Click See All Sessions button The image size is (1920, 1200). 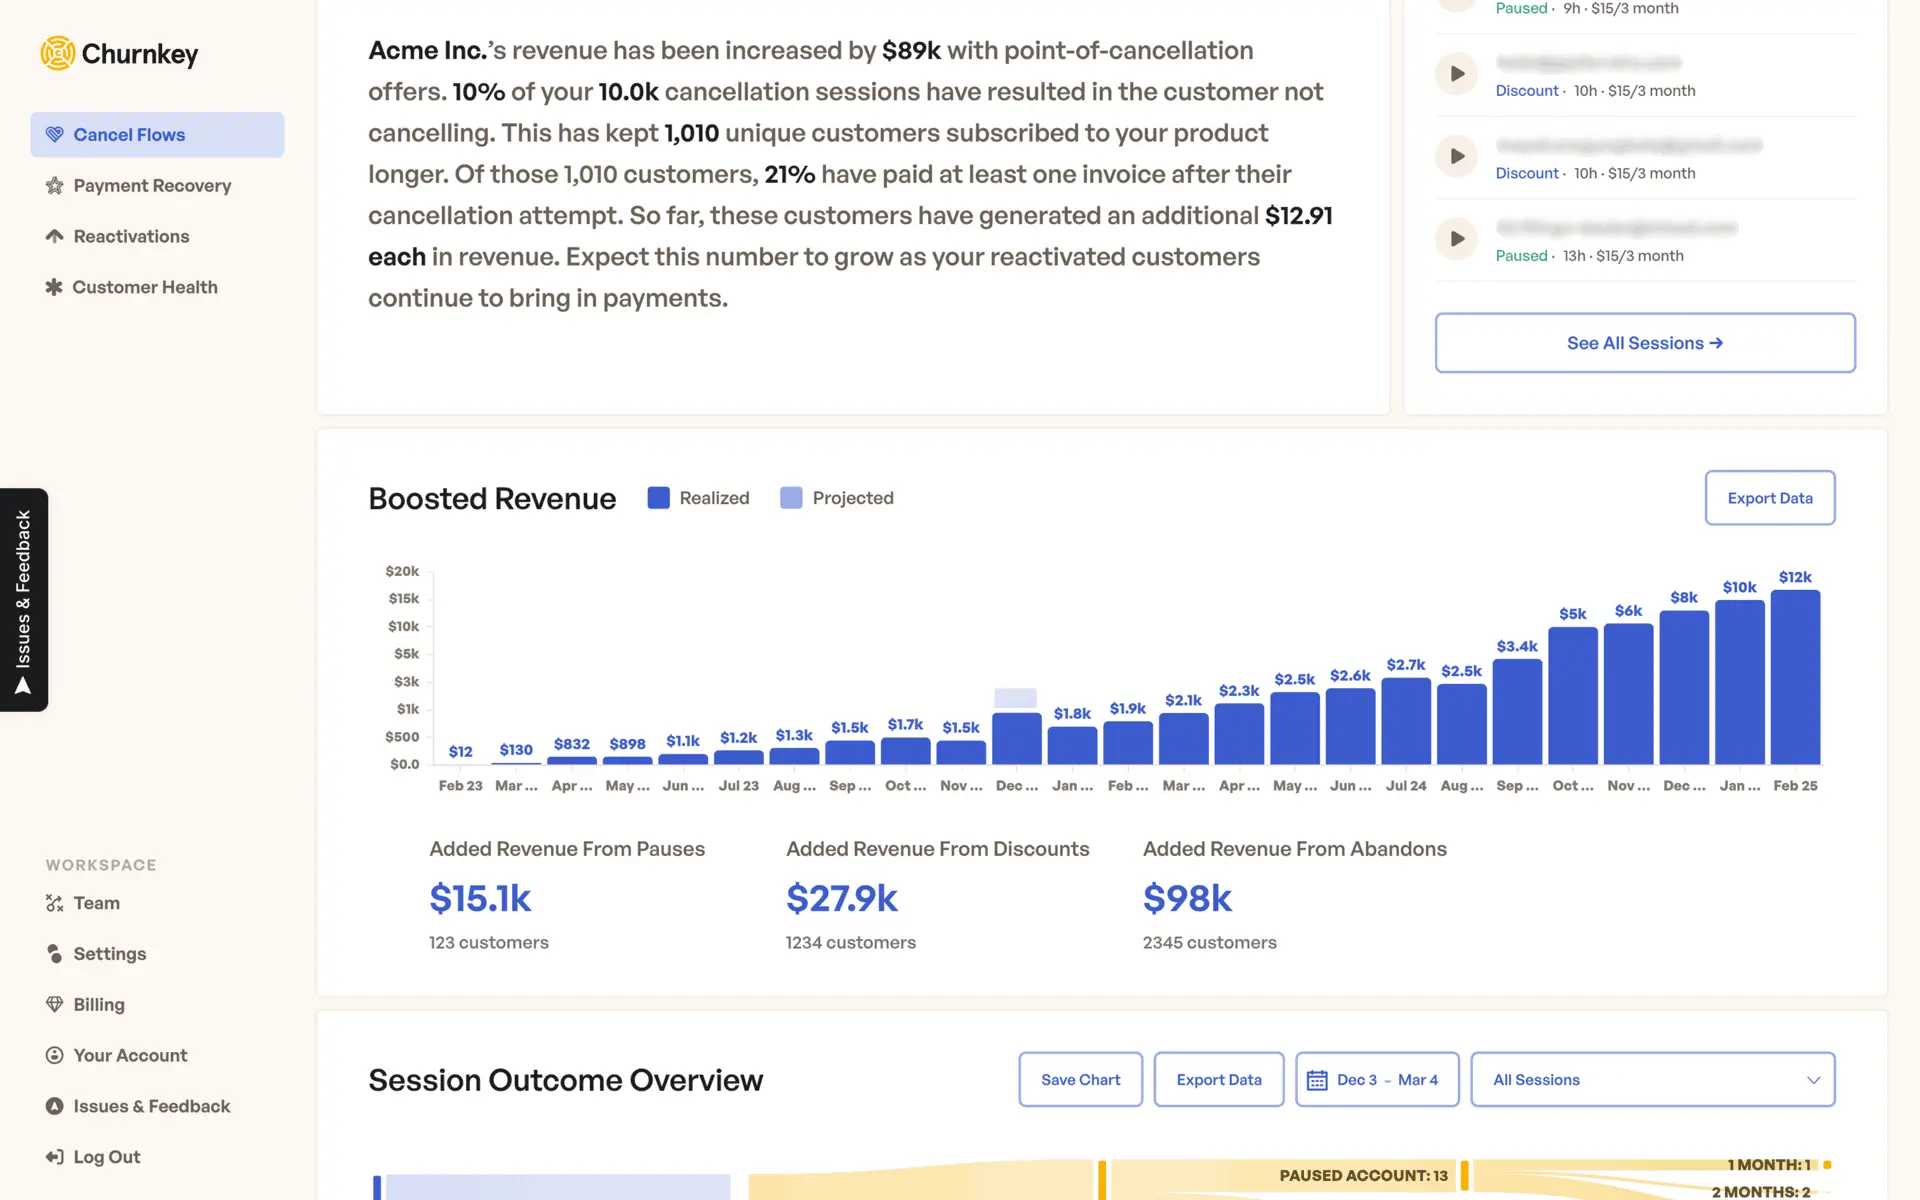1644,343
